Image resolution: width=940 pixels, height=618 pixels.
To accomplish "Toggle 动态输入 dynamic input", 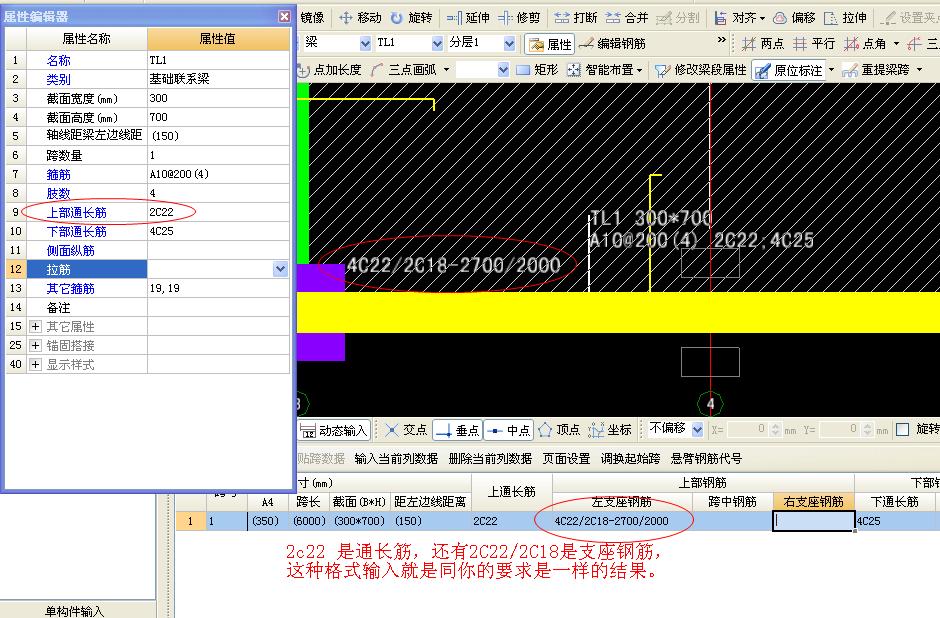I will (x=333, y=430).
